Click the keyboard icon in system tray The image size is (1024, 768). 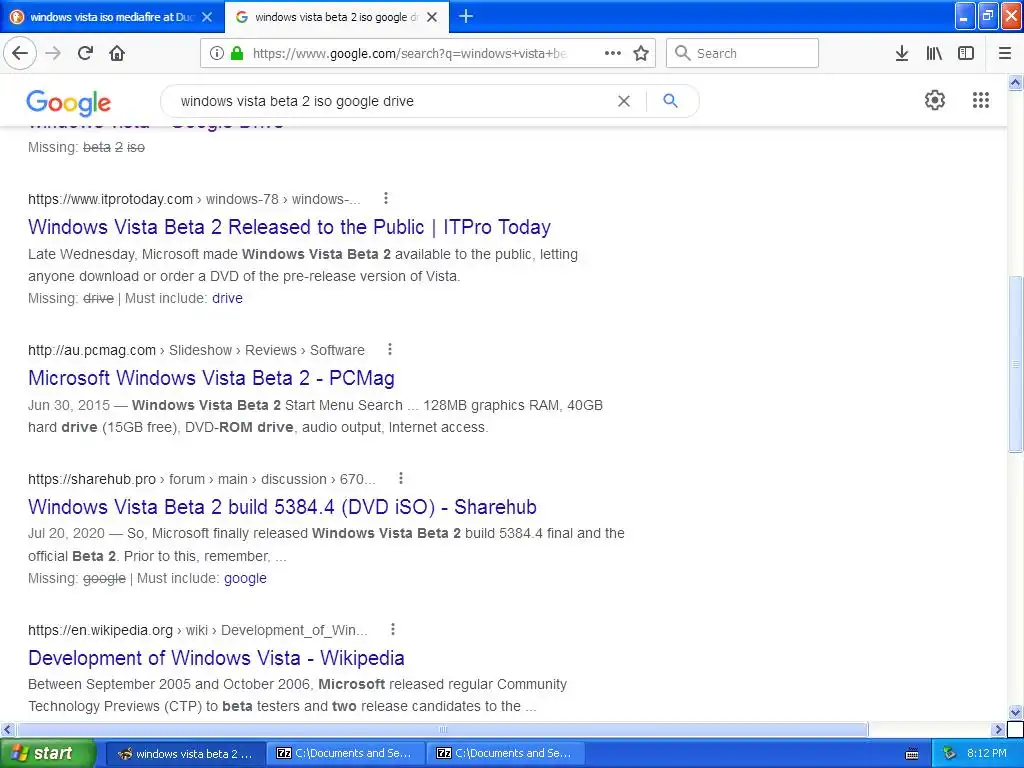pos(912,754)
